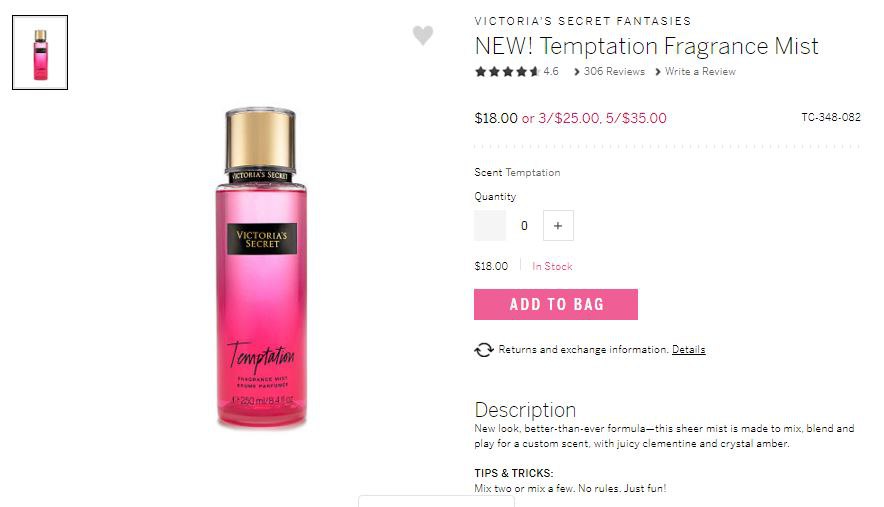Increase quantity with the plus button
The height and width of the screenshot is (507, 884).
click(558, 226)
